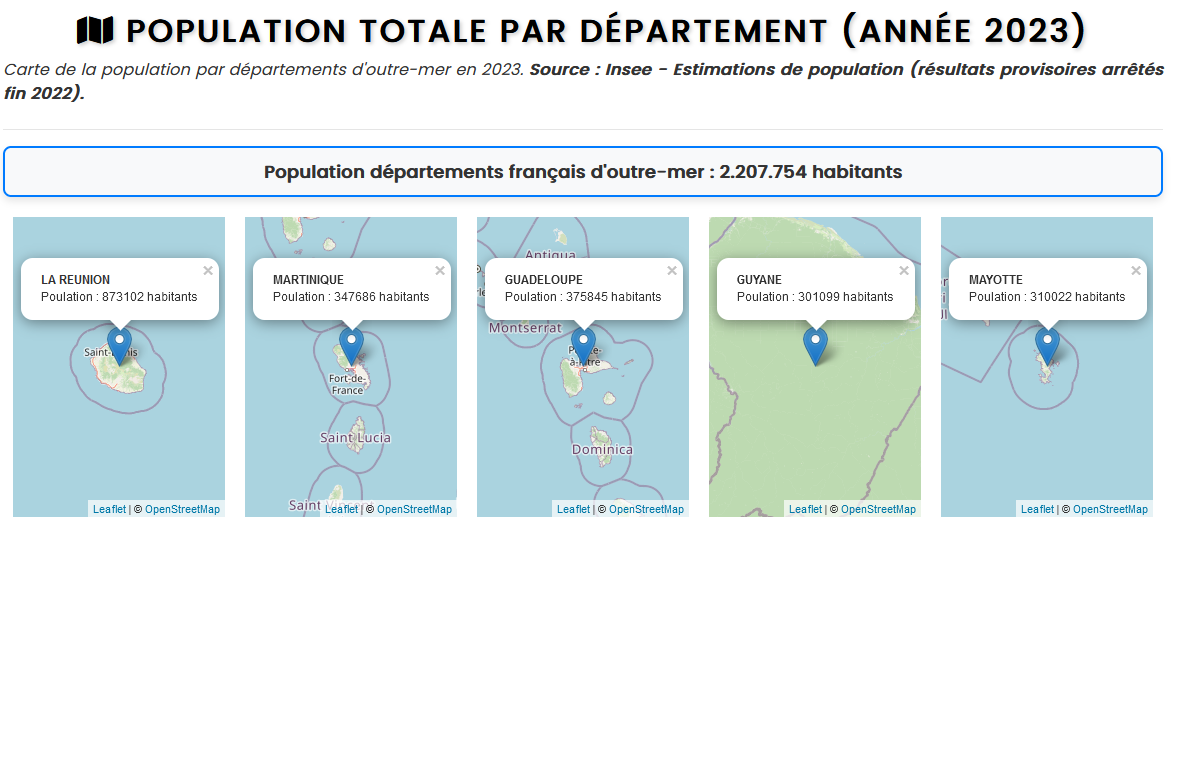This screenshot has width=1183, height=764.
Task: Click the Saint Lucia label on Martinique map
Action: click(355, 437)
